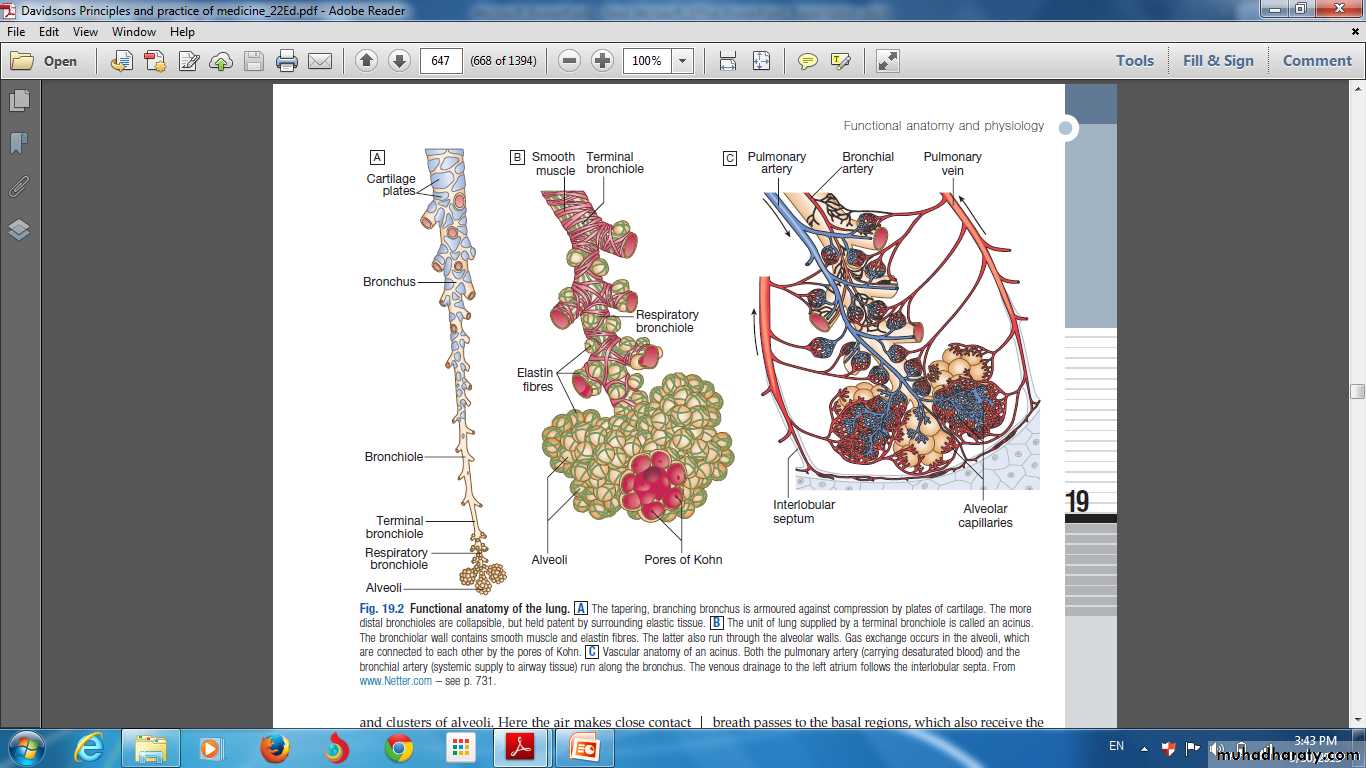1366x768 pixels.
Task: Expand the Tools pane
Action: (1134, 61)
